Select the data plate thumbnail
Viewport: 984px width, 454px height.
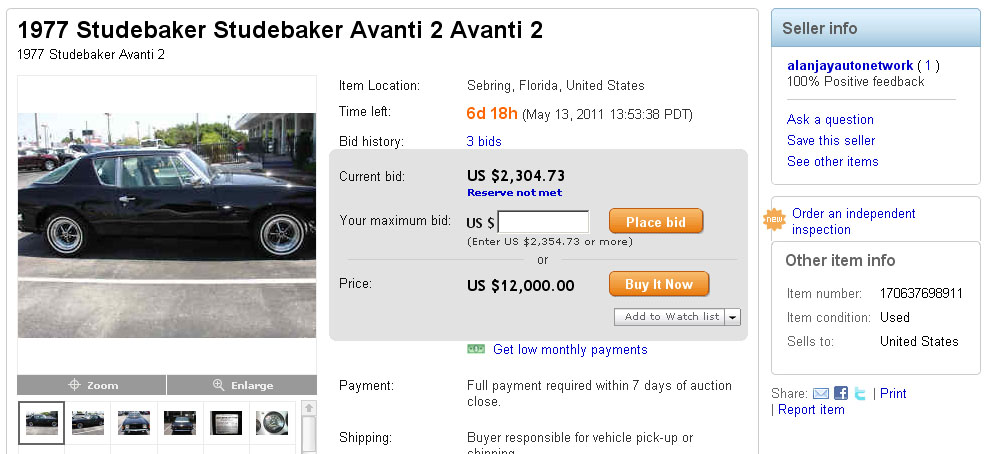225,423
